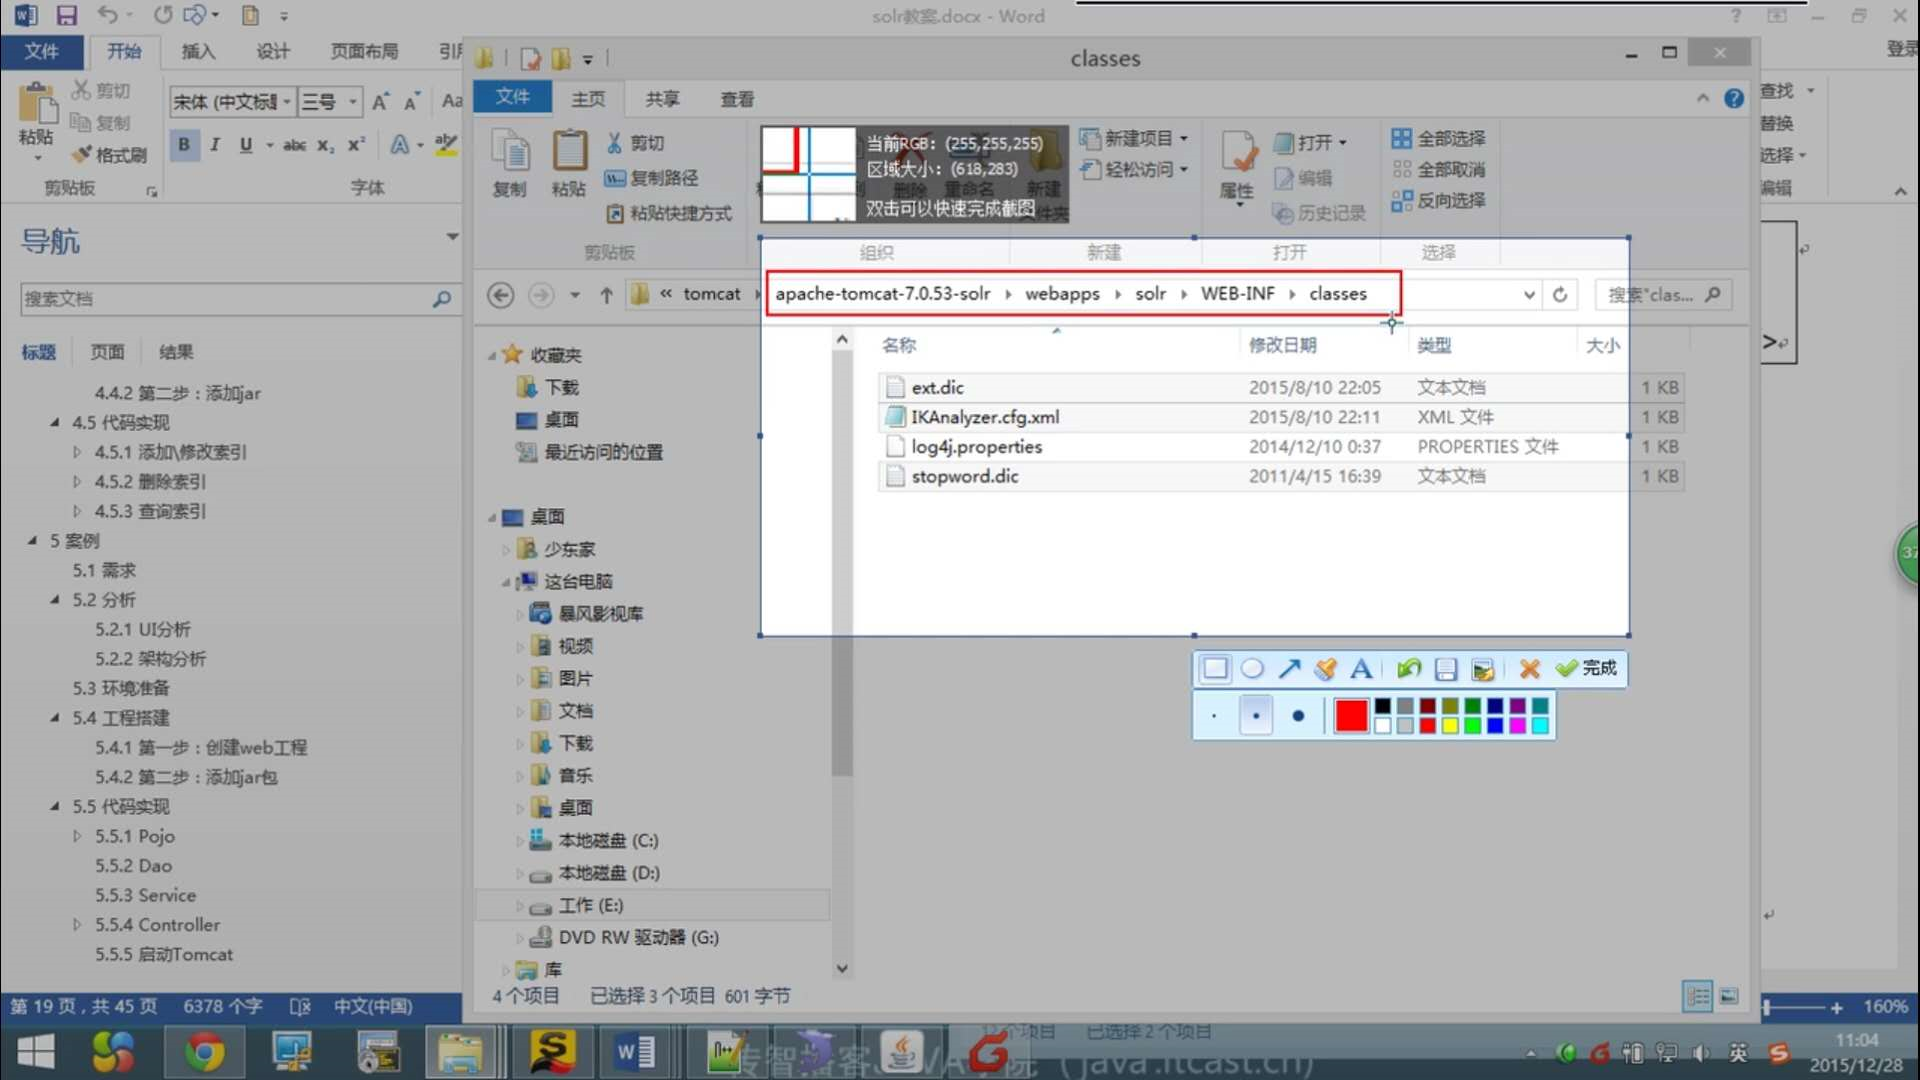The image size is (1920, 1080).
Task: Click the Explorer up-folder arrow
Action: [606, 295]
